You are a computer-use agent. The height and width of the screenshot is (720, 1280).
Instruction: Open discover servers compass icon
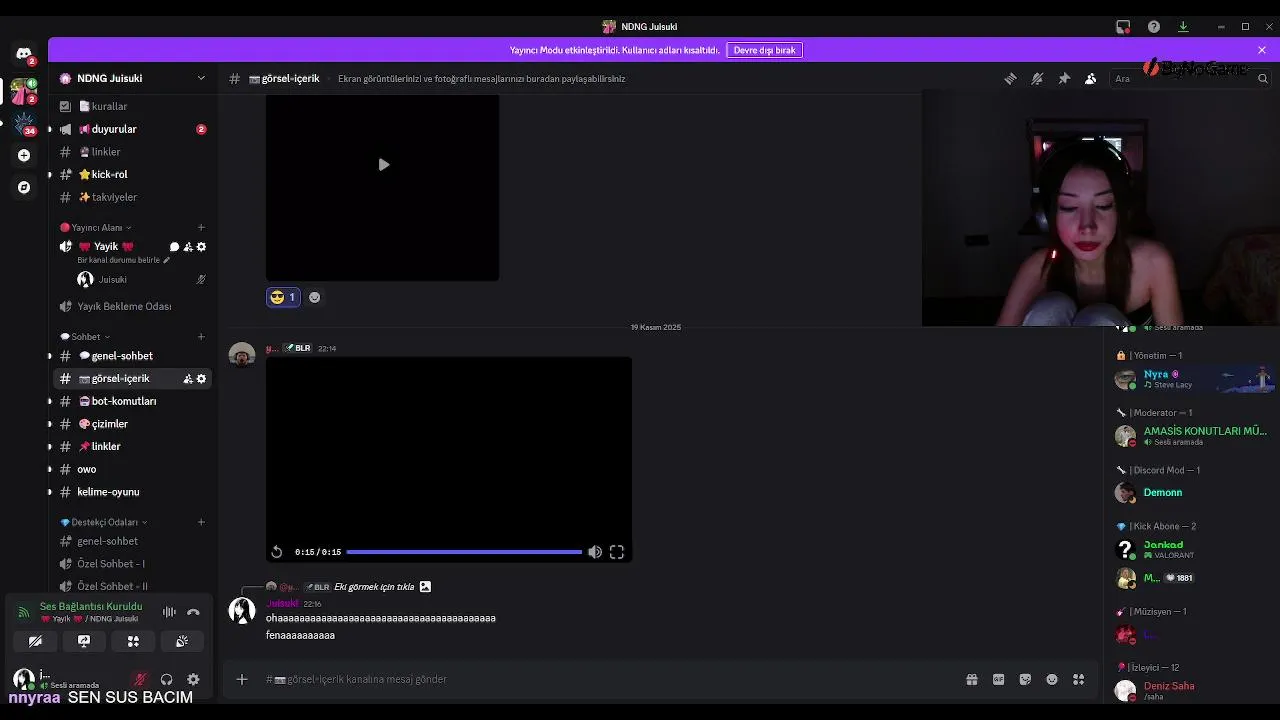click(24, 187)
